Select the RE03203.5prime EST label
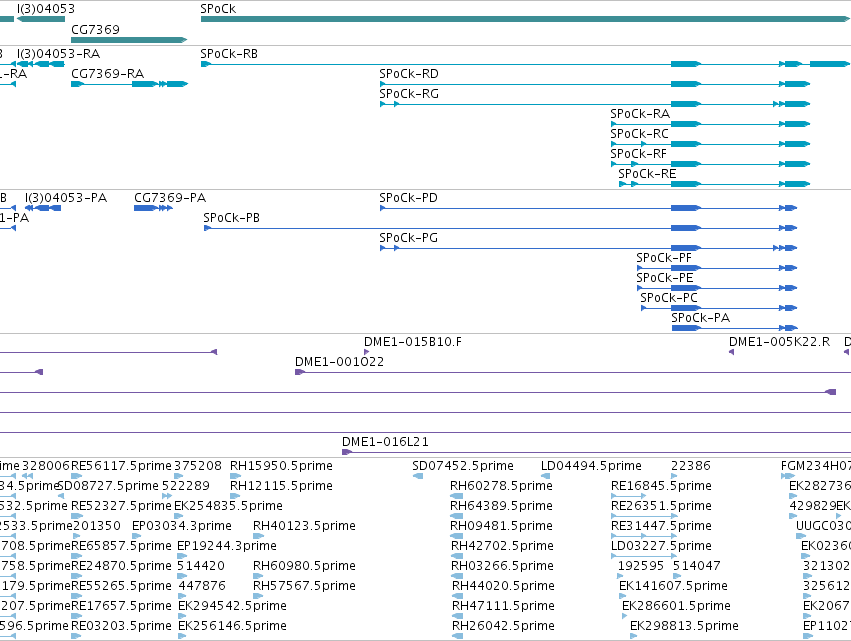 [x=121, y=627]
